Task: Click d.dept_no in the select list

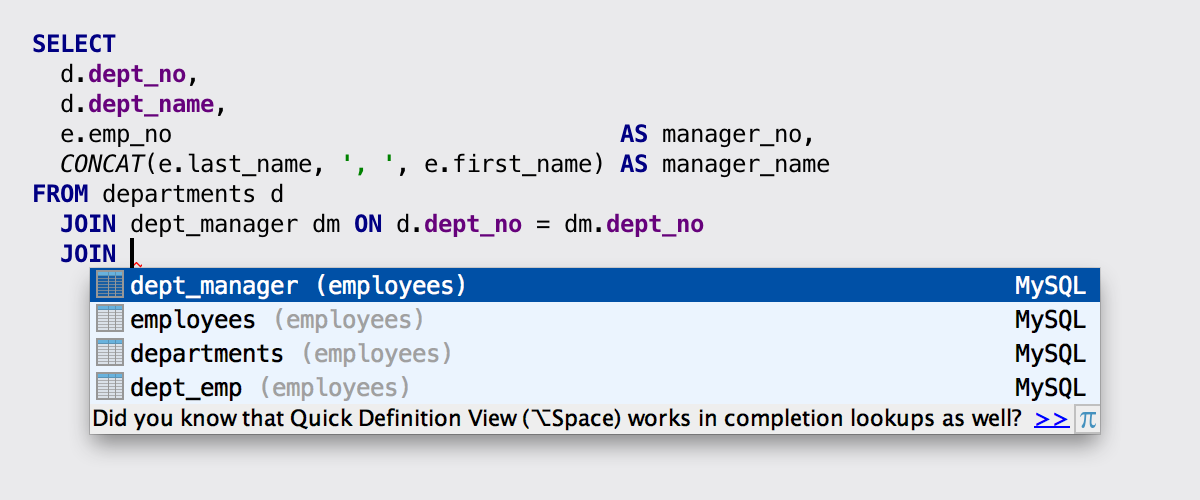Action: 123,74
